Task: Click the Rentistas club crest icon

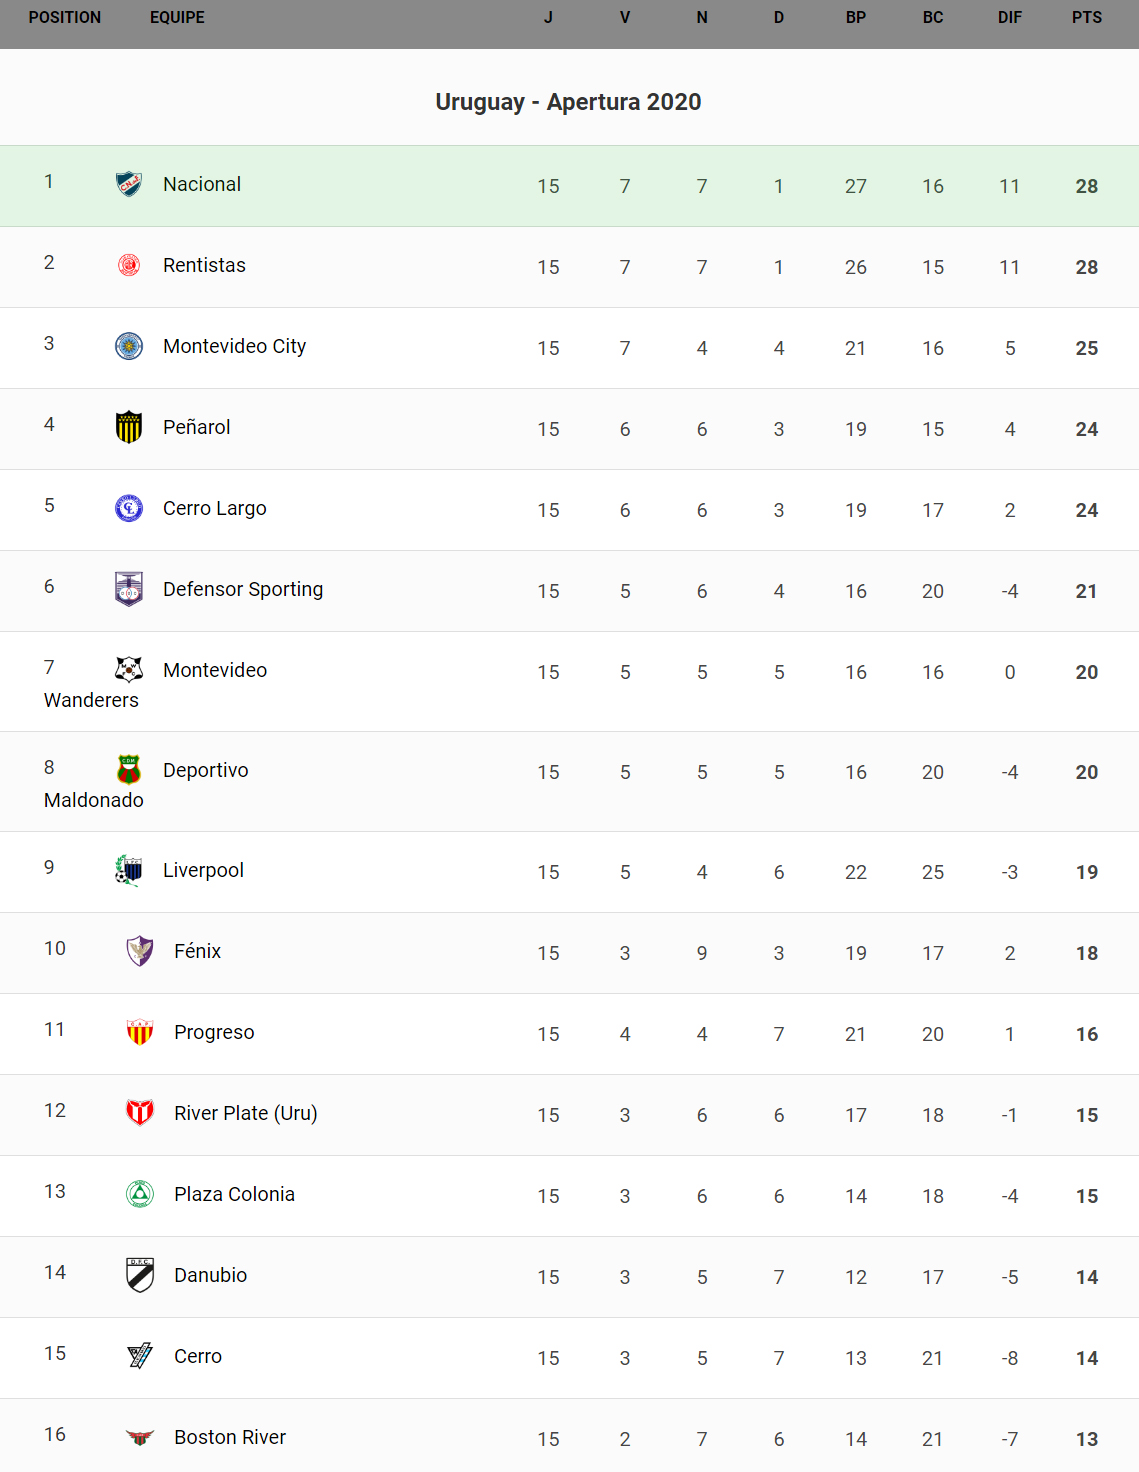Action: point(129,265)
